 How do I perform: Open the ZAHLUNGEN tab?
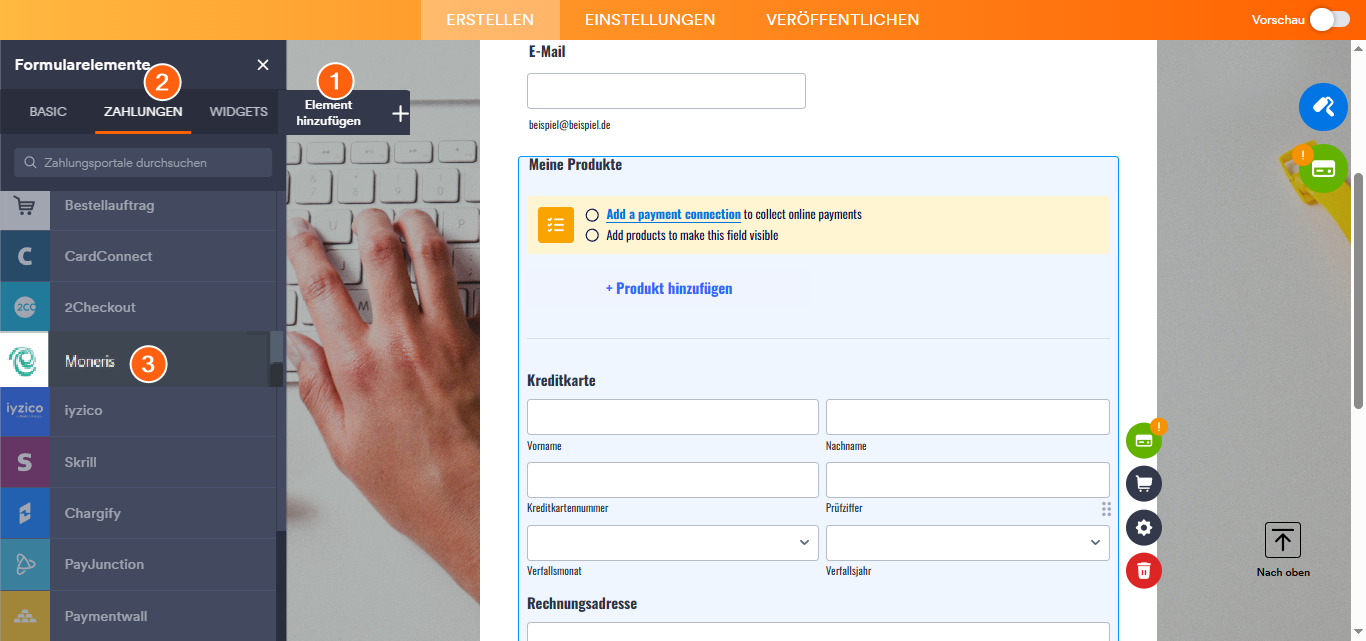142,112
